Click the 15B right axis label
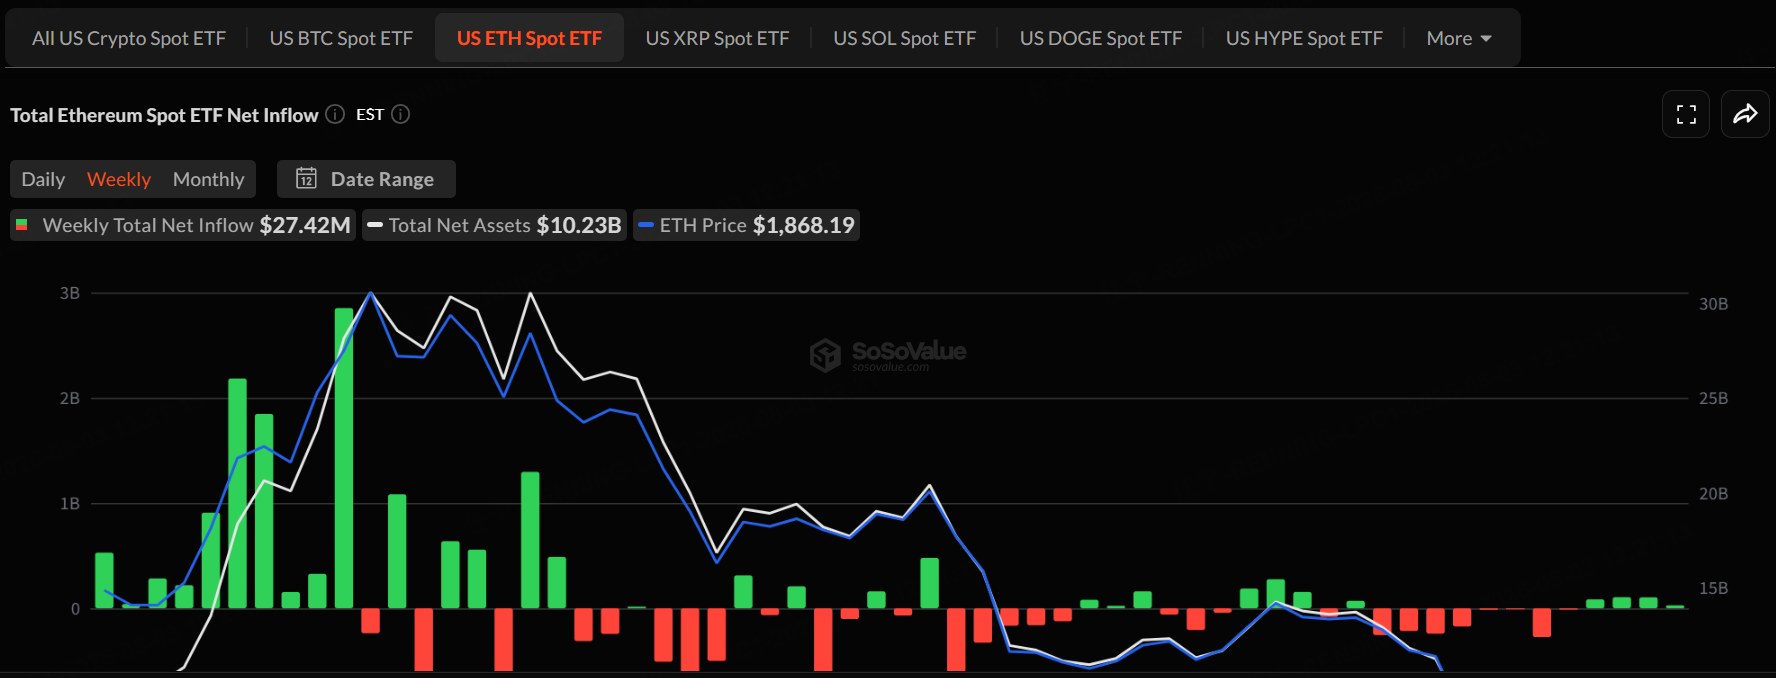This screenshot has height=678, width=1776. click(1713, 588)
